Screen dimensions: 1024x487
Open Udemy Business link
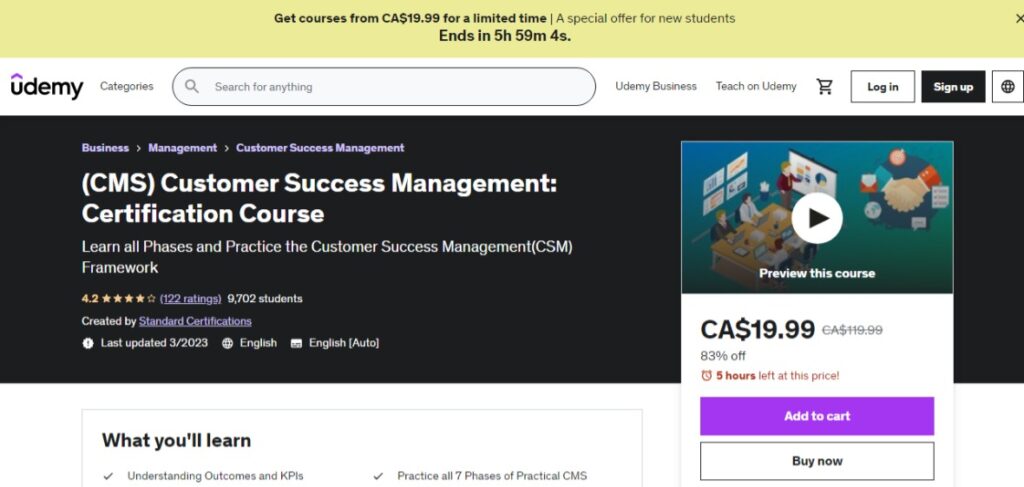(x=656, y=86)
